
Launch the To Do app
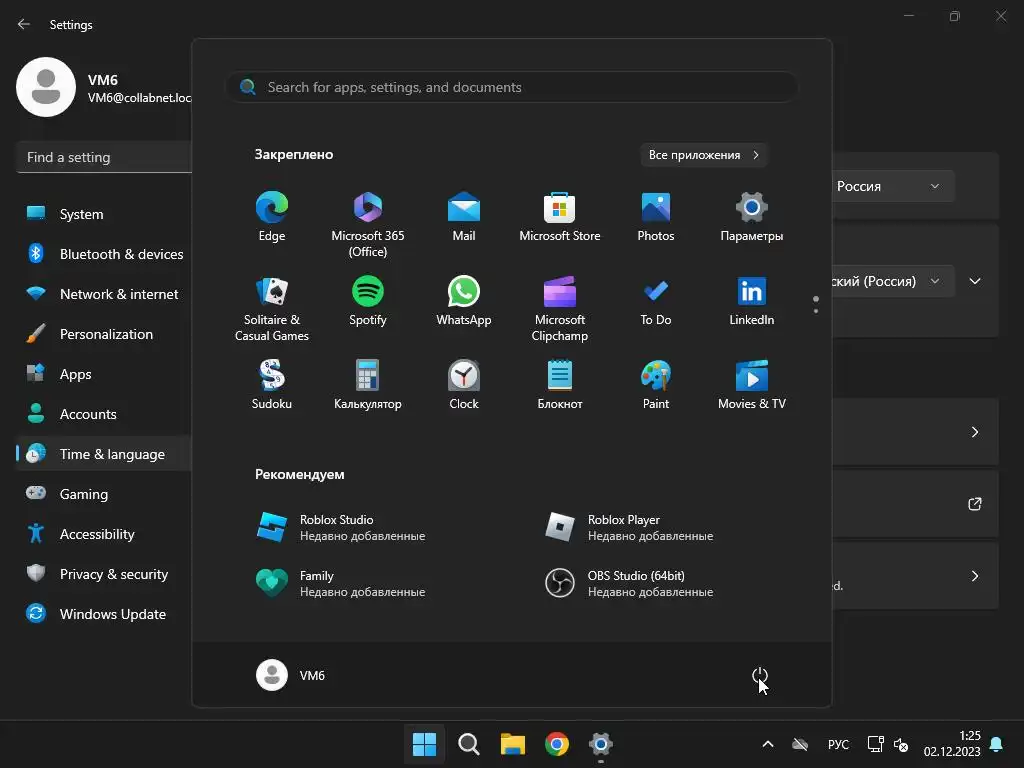coord(656,302)
